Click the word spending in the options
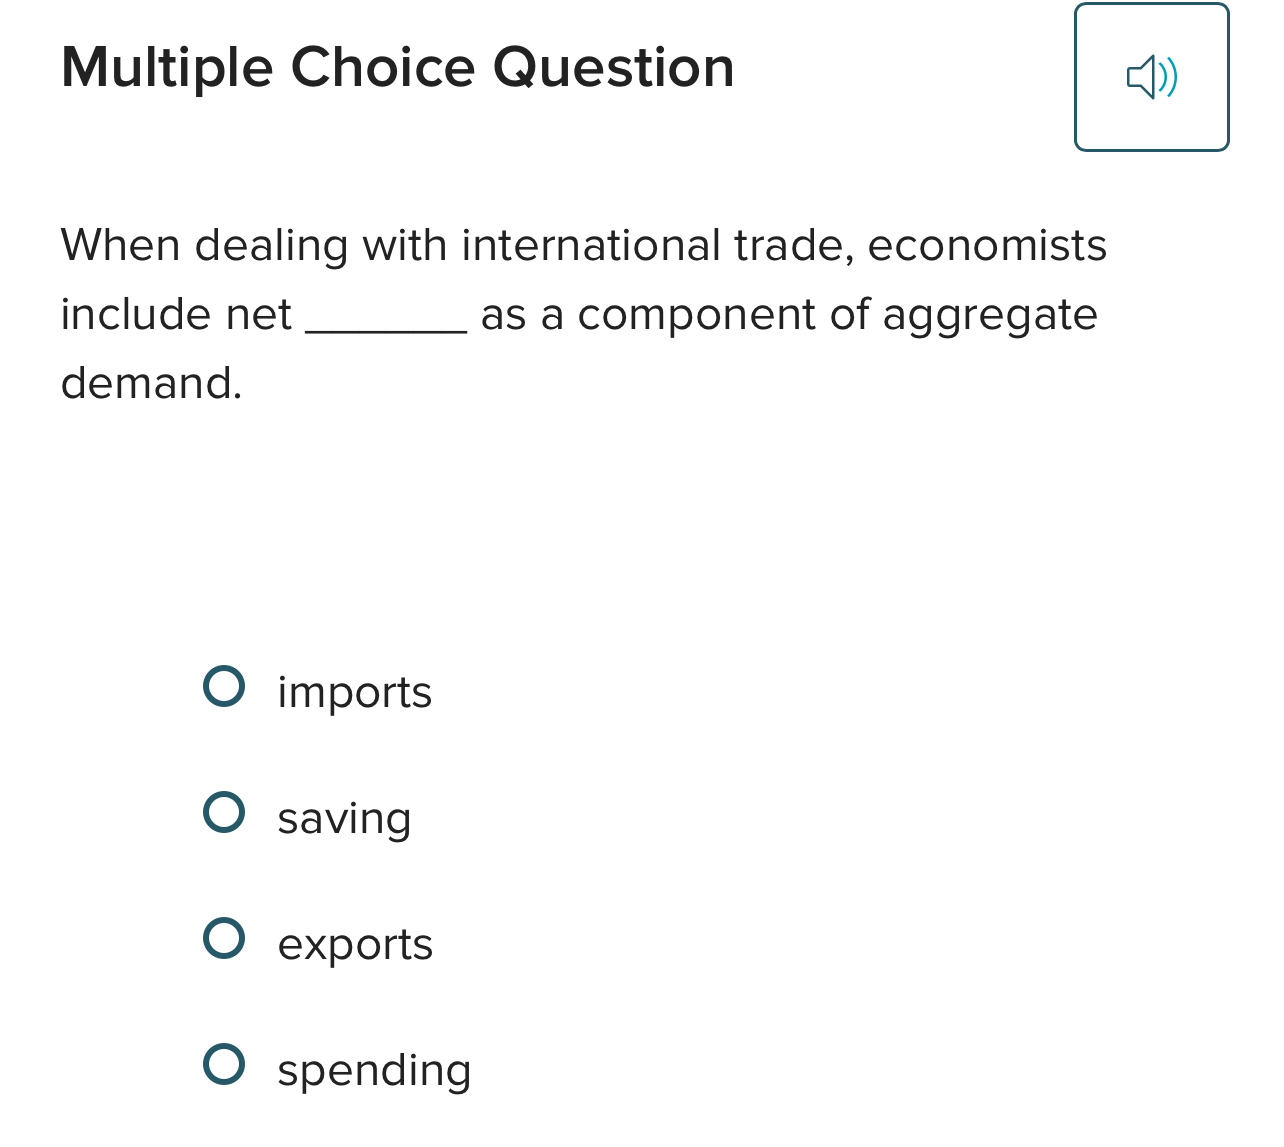The width and height of the screenshot is (1284, 1147). pyautogui.click(x=374, y=1070)
